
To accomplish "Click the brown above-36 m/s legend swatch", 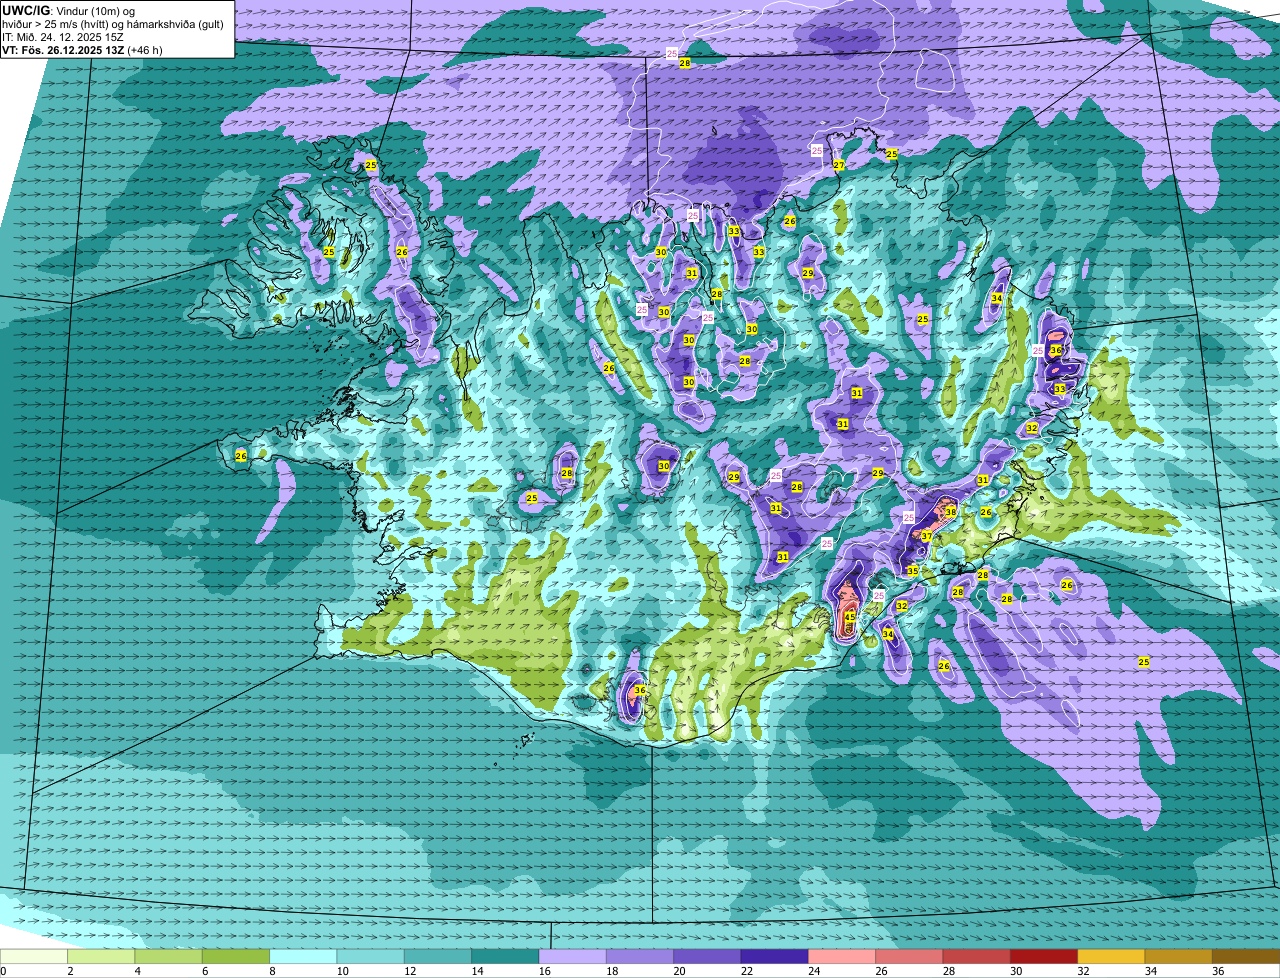I will (x=1246, y=956).
